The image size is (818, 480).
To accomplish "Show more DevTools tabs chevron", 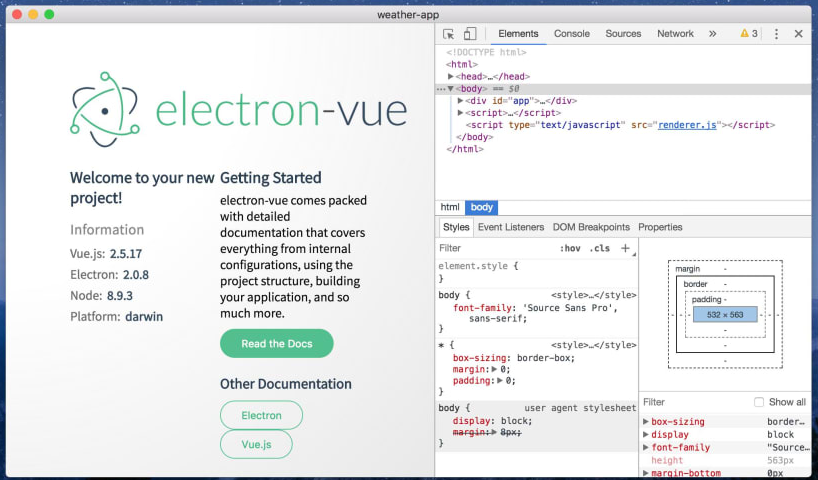I will coord(713,34).
